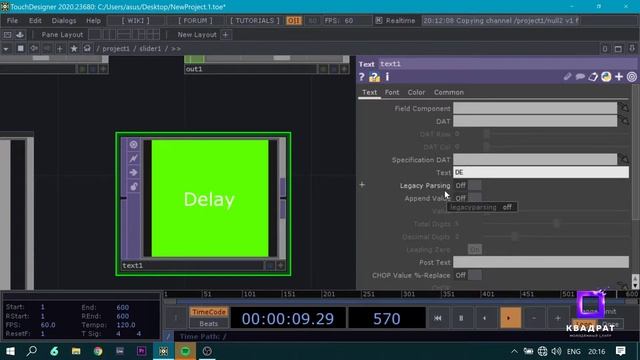
Task: Open path bar dropdown arrow
Action: click(6, 49)
